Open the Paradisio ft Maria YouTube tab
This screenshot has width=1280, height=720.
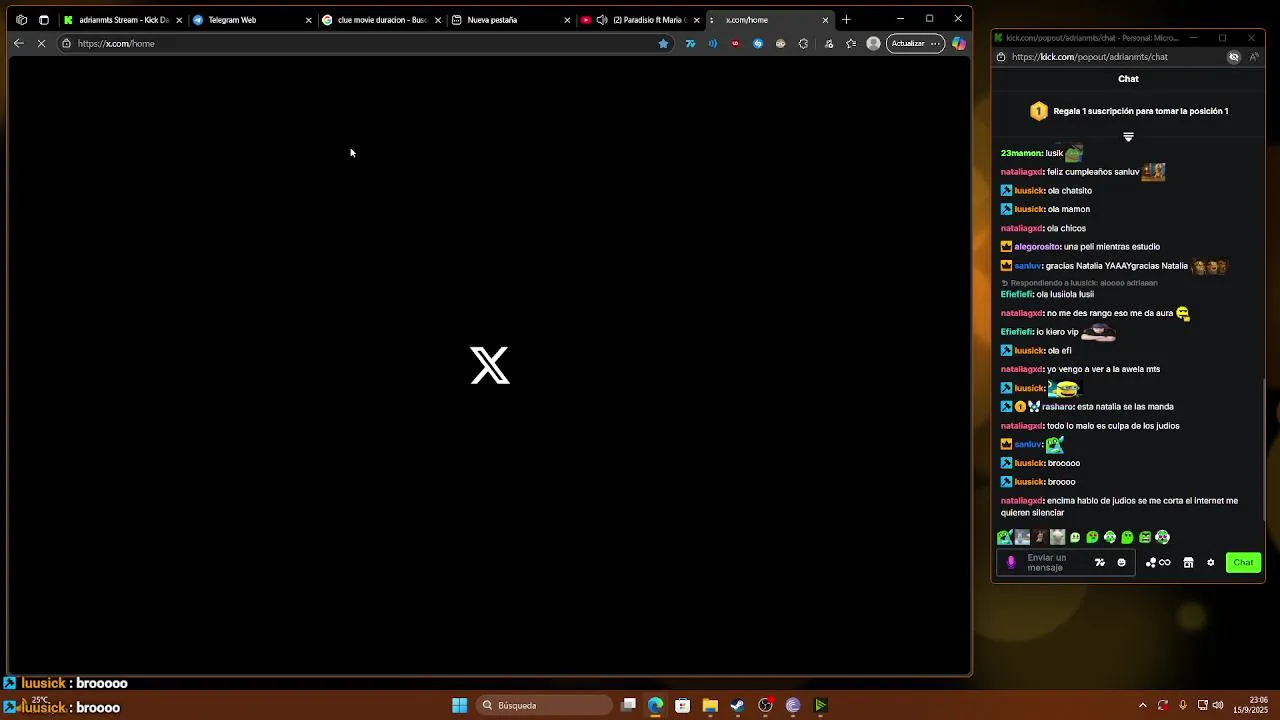click(638, 20)
